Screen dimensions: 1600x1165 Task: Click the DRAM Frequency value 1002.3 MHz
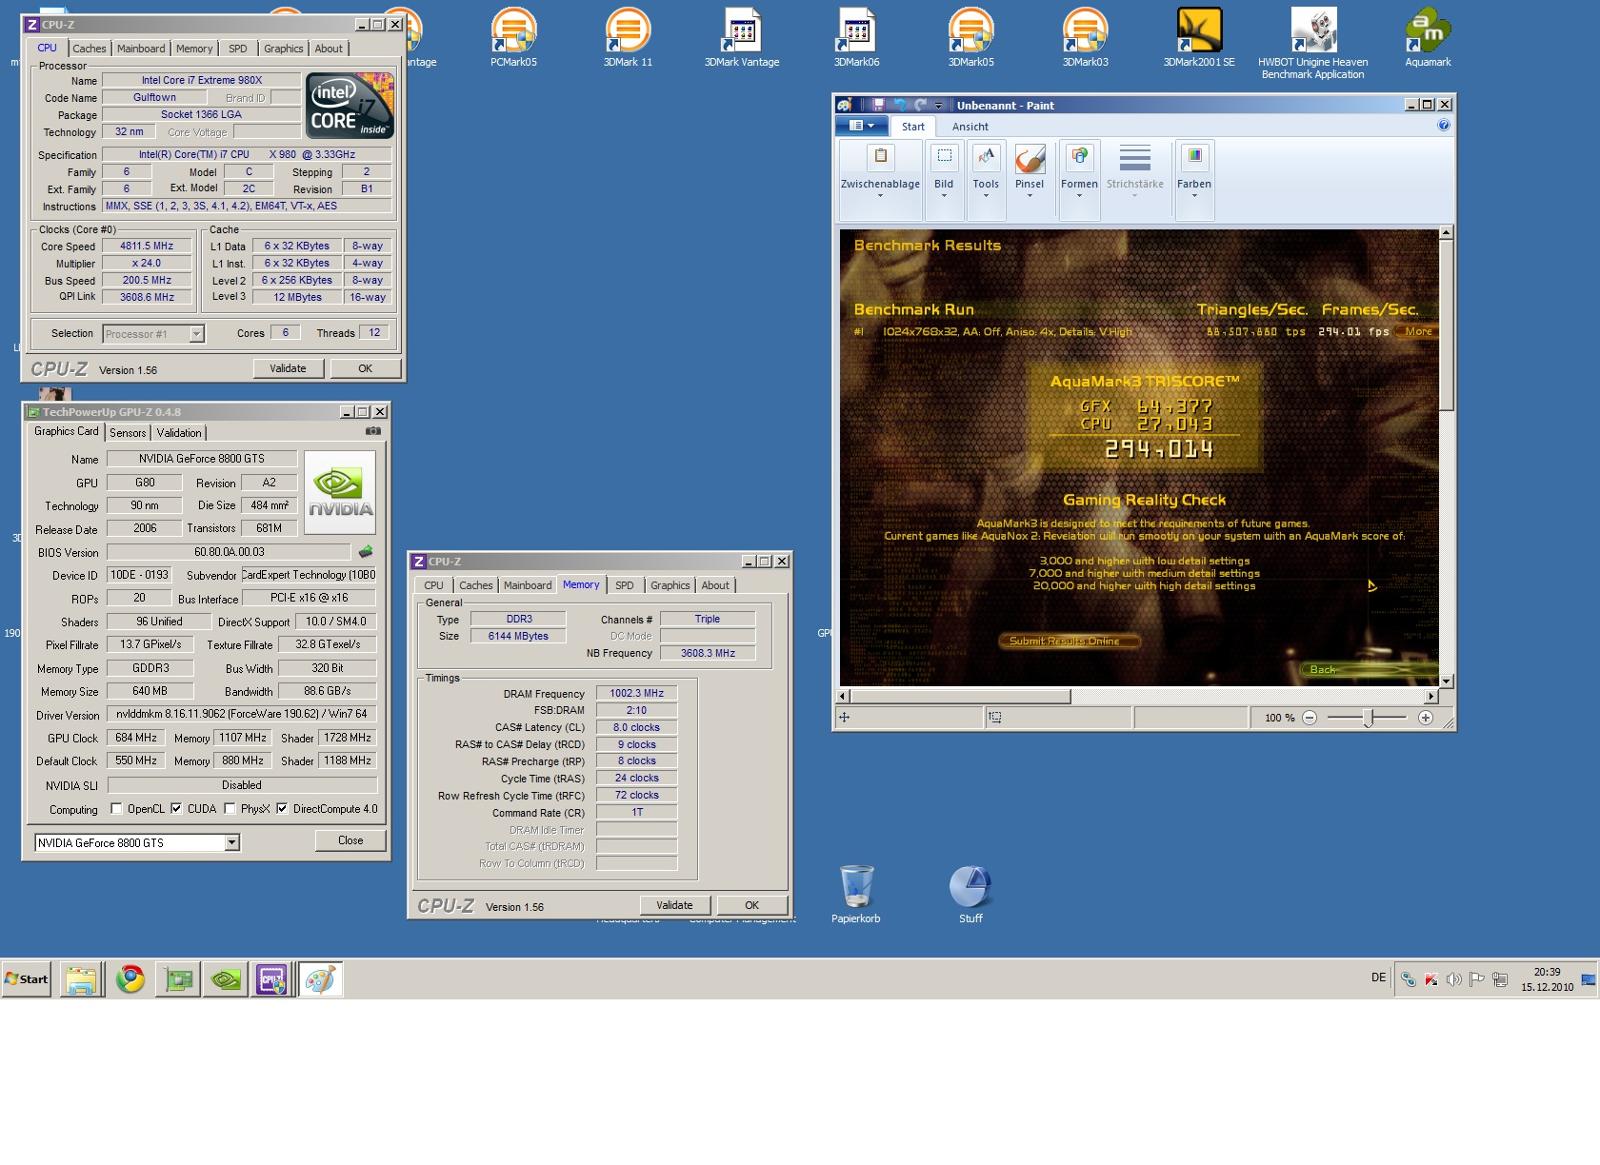click(637, 693)
